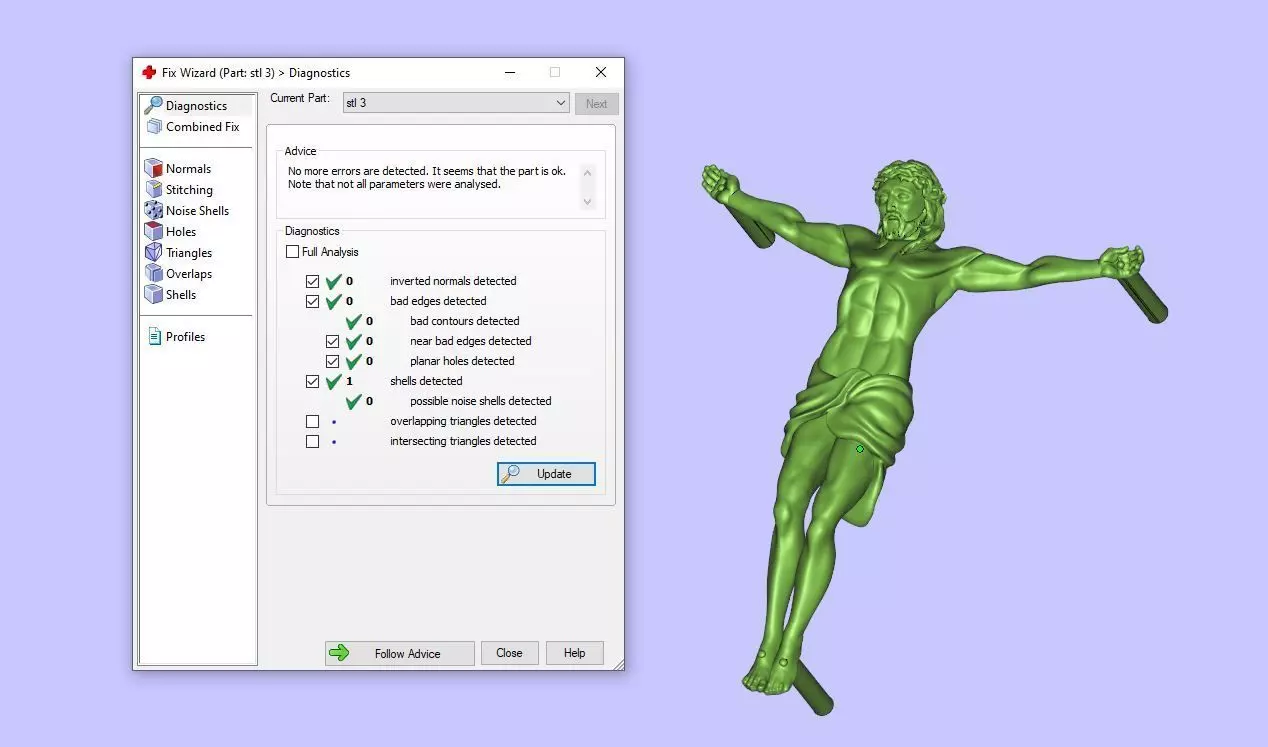Click the Advice box scroll up arrow

[x=587, y=173]
